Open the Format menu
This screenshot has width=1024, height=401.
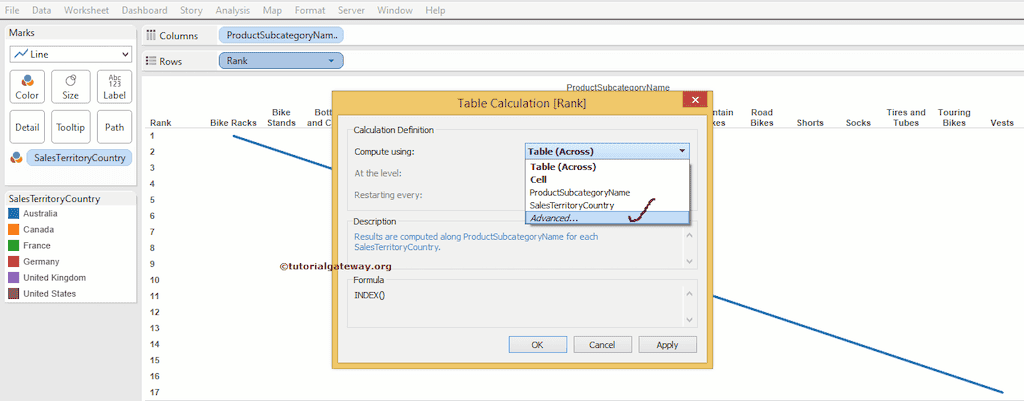pos(310,10)
